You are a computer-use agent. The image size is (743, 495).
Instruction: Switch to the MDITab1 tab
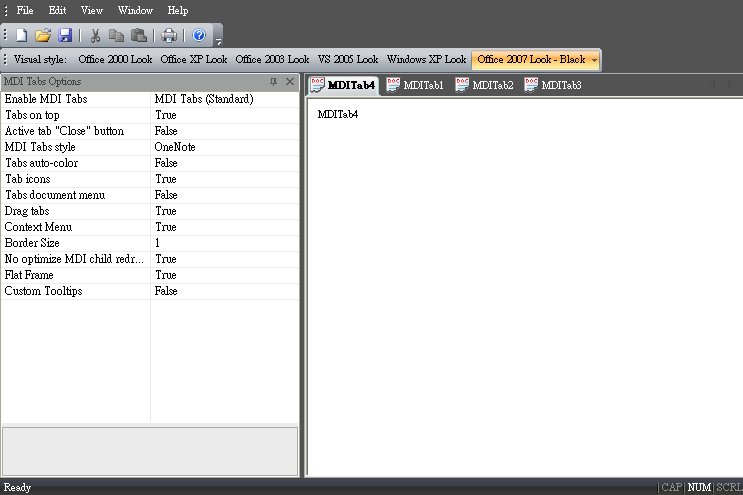tap(415, 85)
